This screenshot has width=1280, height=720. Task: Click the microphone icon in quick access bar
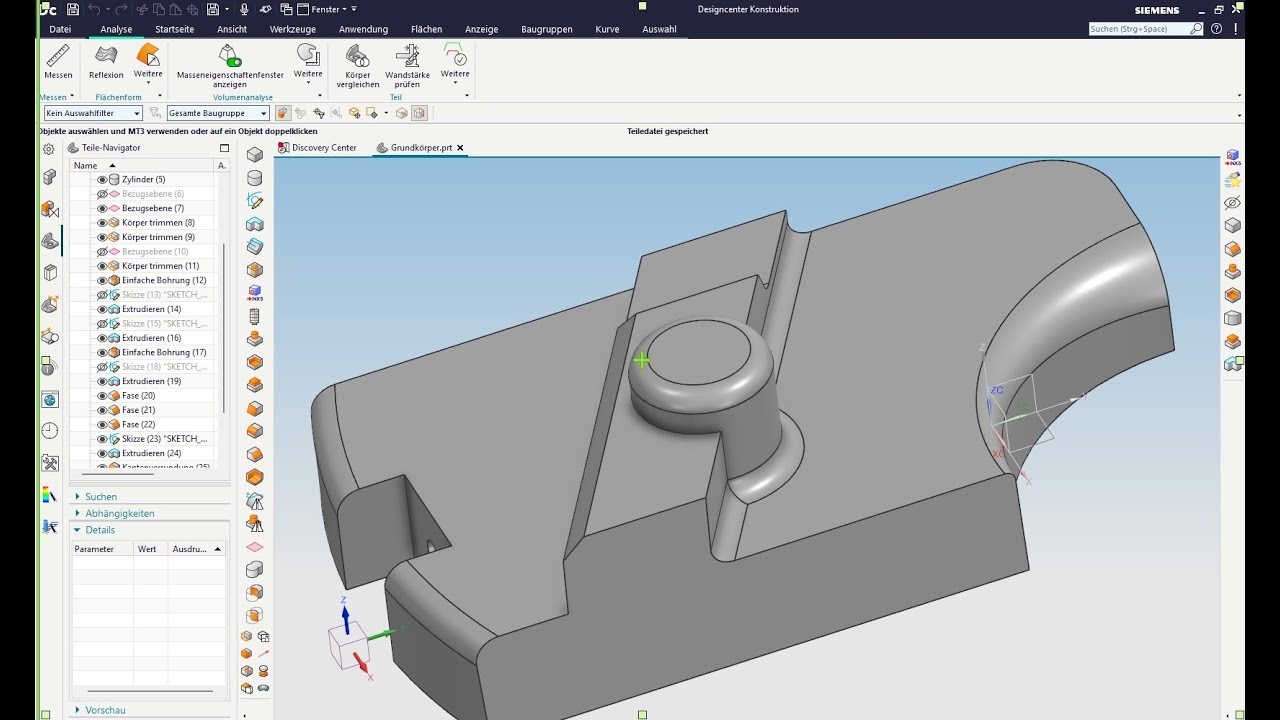click(244, 9)
